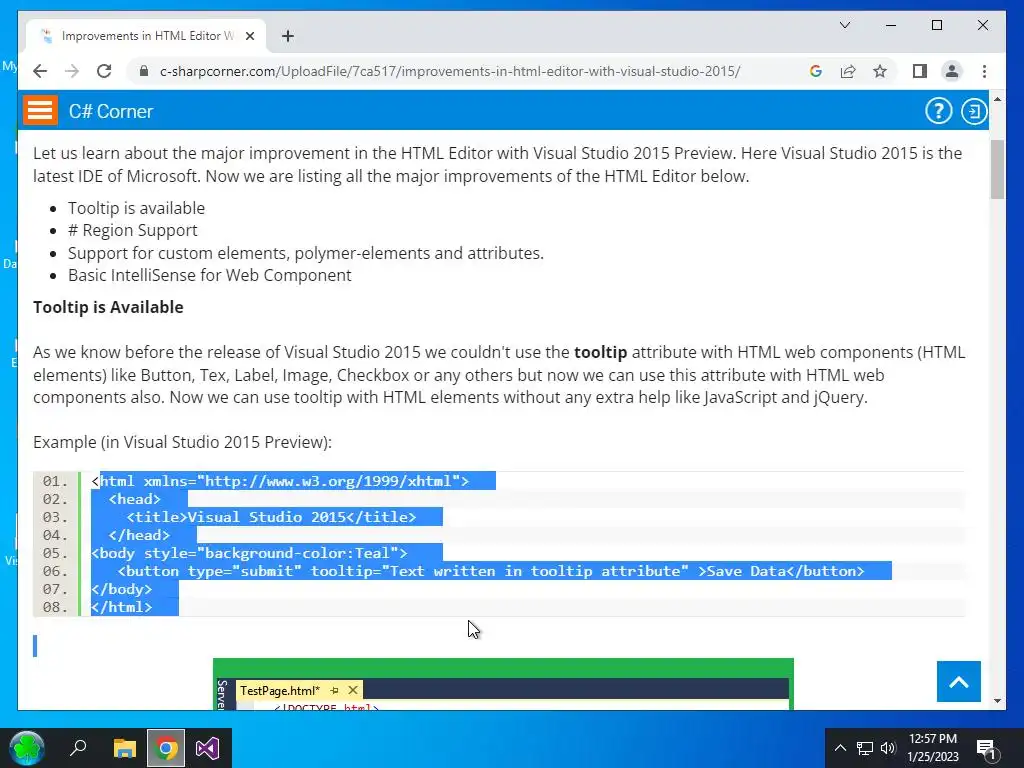Click the C# Corner site title

tap(111, 112)
